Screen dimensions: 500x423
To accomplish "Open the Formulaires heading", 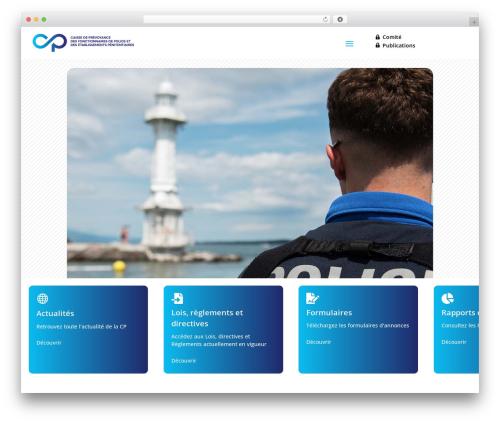I will (x=329, y=313).
